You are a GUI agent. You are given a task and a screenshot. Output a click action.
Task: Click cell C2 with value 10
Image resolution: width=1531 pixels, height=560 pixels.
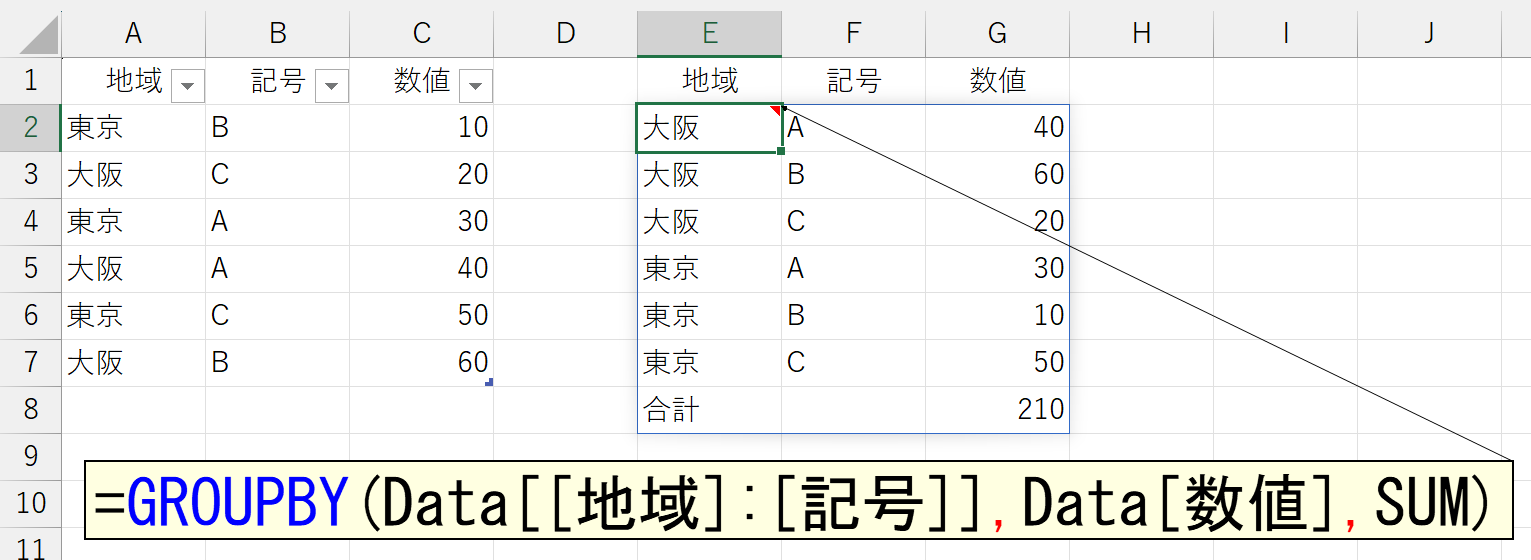pos(422,128)
